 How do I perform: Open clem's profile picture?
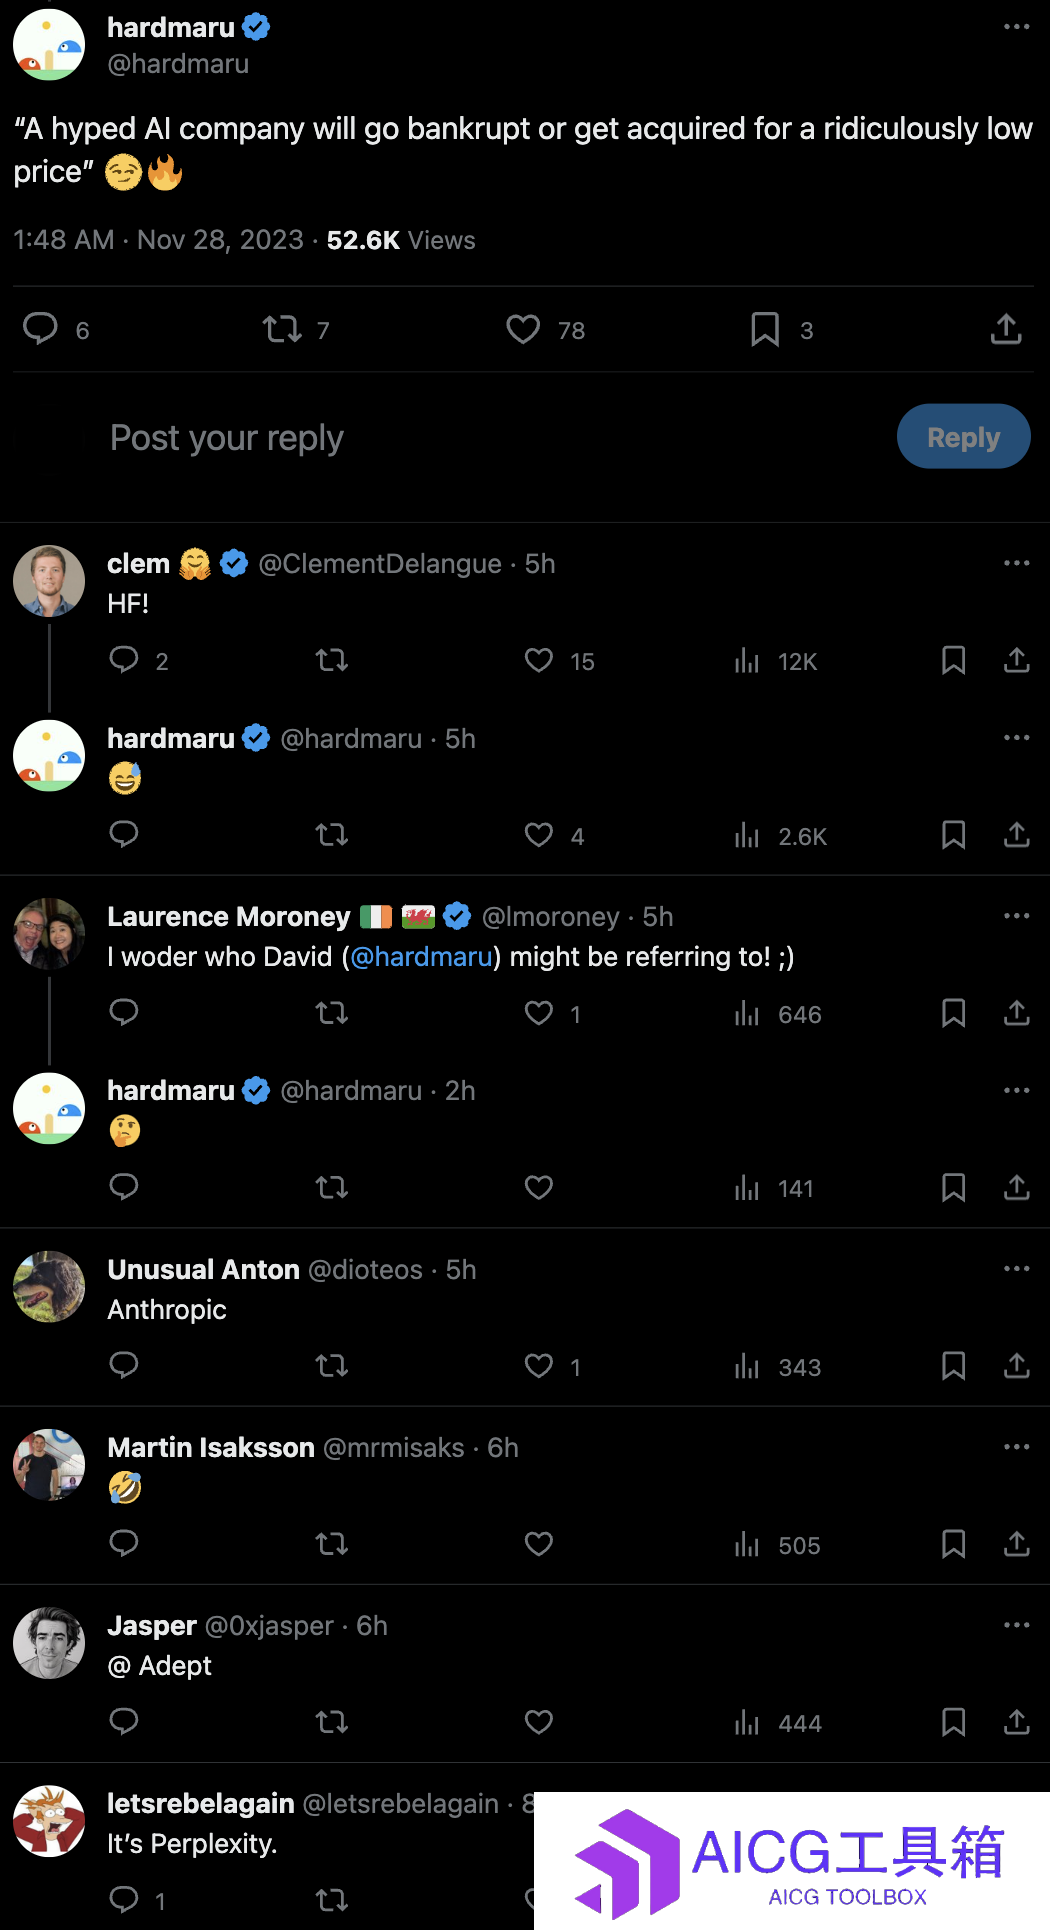click(49, 581)
